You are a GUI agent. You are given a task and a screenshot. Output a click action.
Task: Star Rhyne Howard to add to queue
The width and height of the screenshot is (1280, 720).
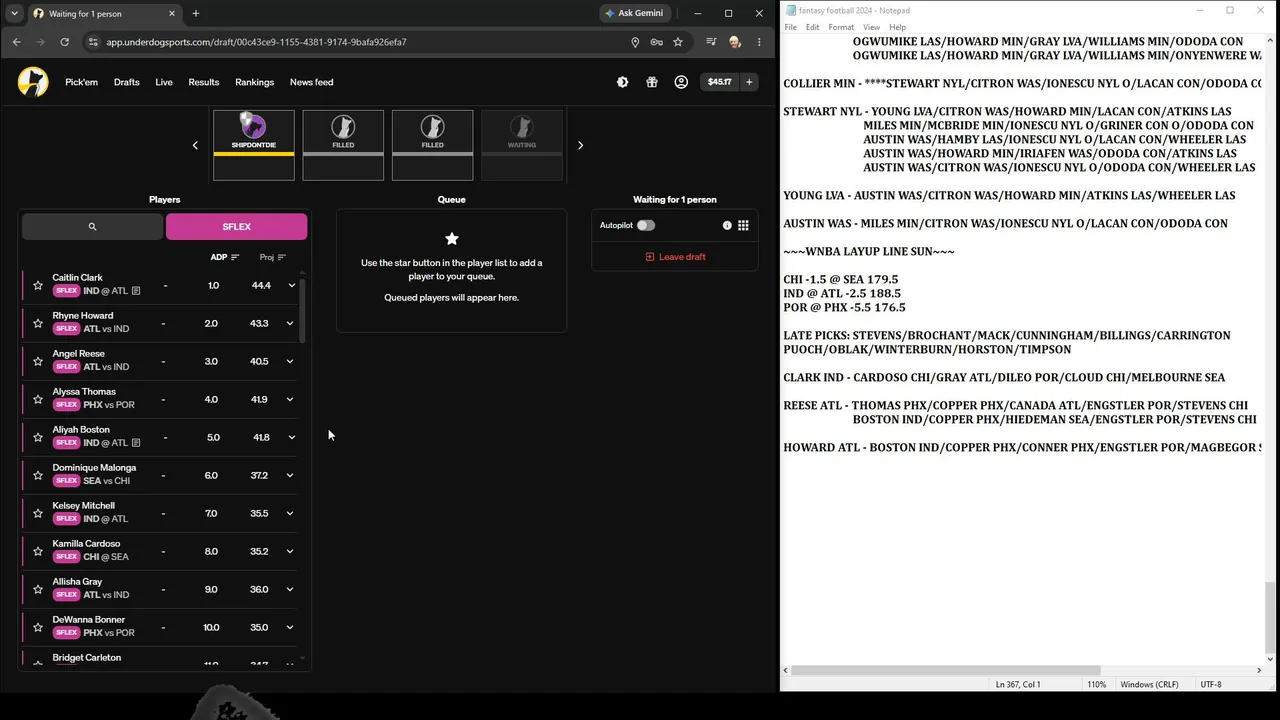[x=38, y=323]
